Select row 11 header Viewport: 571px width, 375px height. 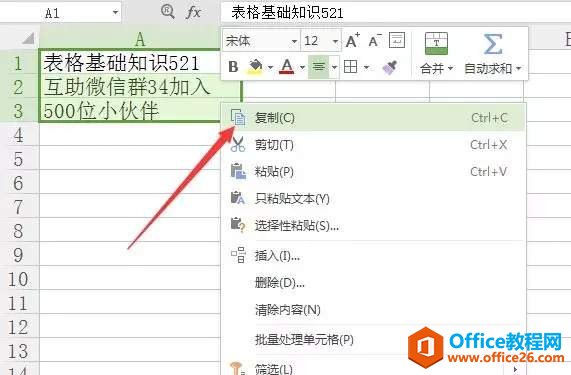coord(19,303)
